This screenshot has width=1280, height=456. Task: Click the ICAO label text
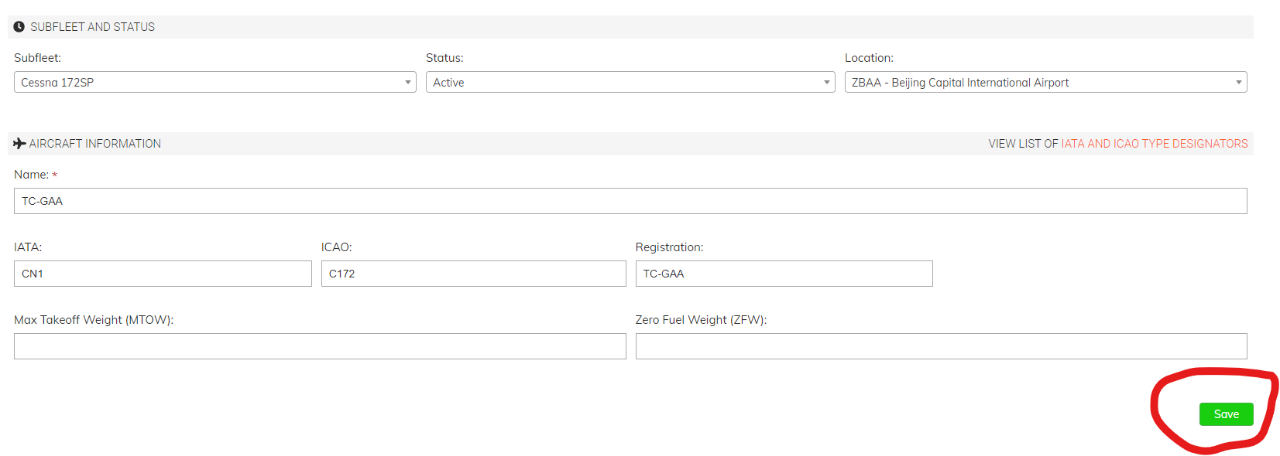pyautogui.click(x=336, y=247)
